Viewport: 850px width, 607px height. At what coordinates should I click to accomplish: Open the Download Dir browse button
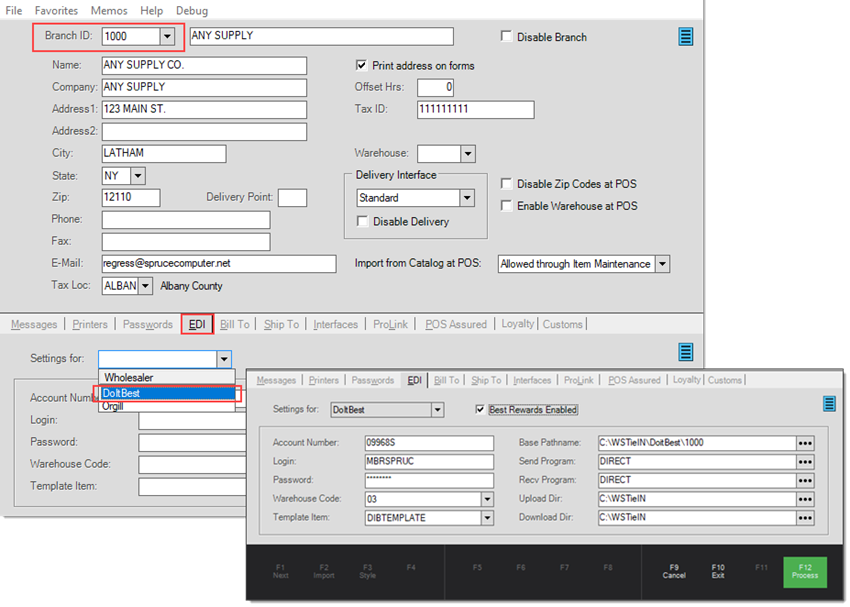804,518
